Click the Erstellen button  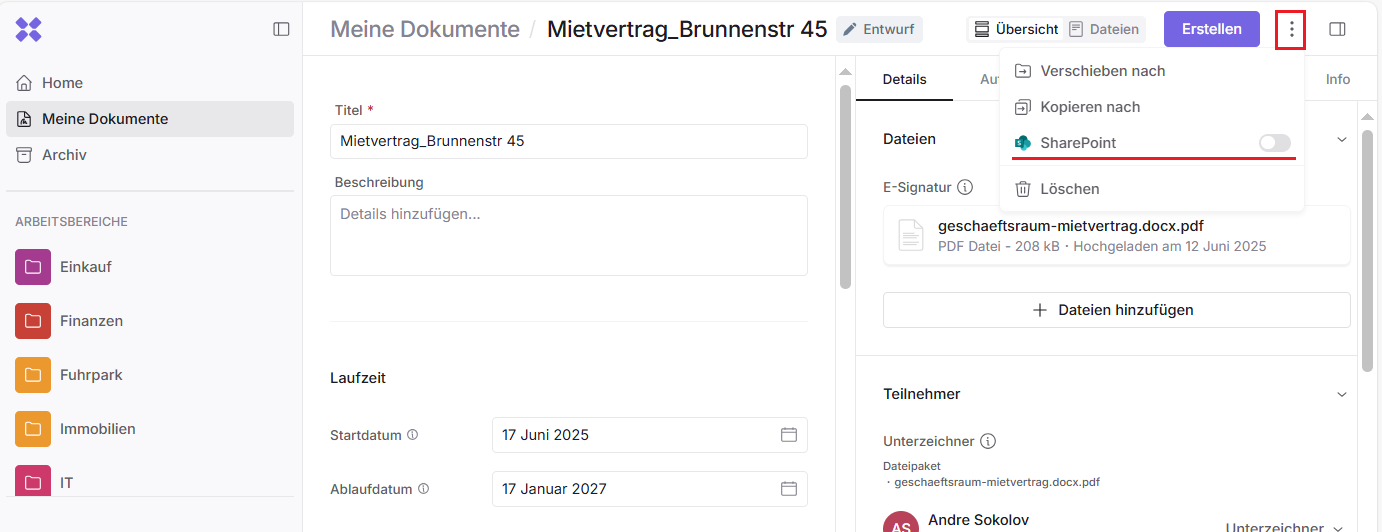tap(1211, 29)
